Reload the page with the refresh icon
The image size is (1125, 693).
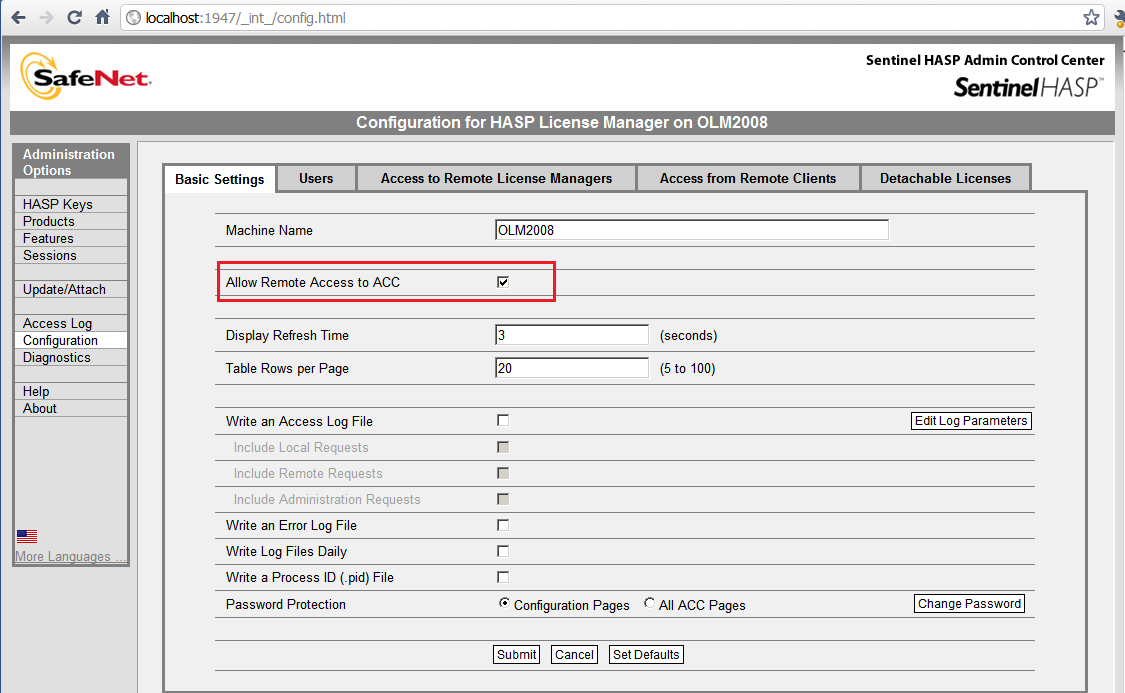point(74,17)
